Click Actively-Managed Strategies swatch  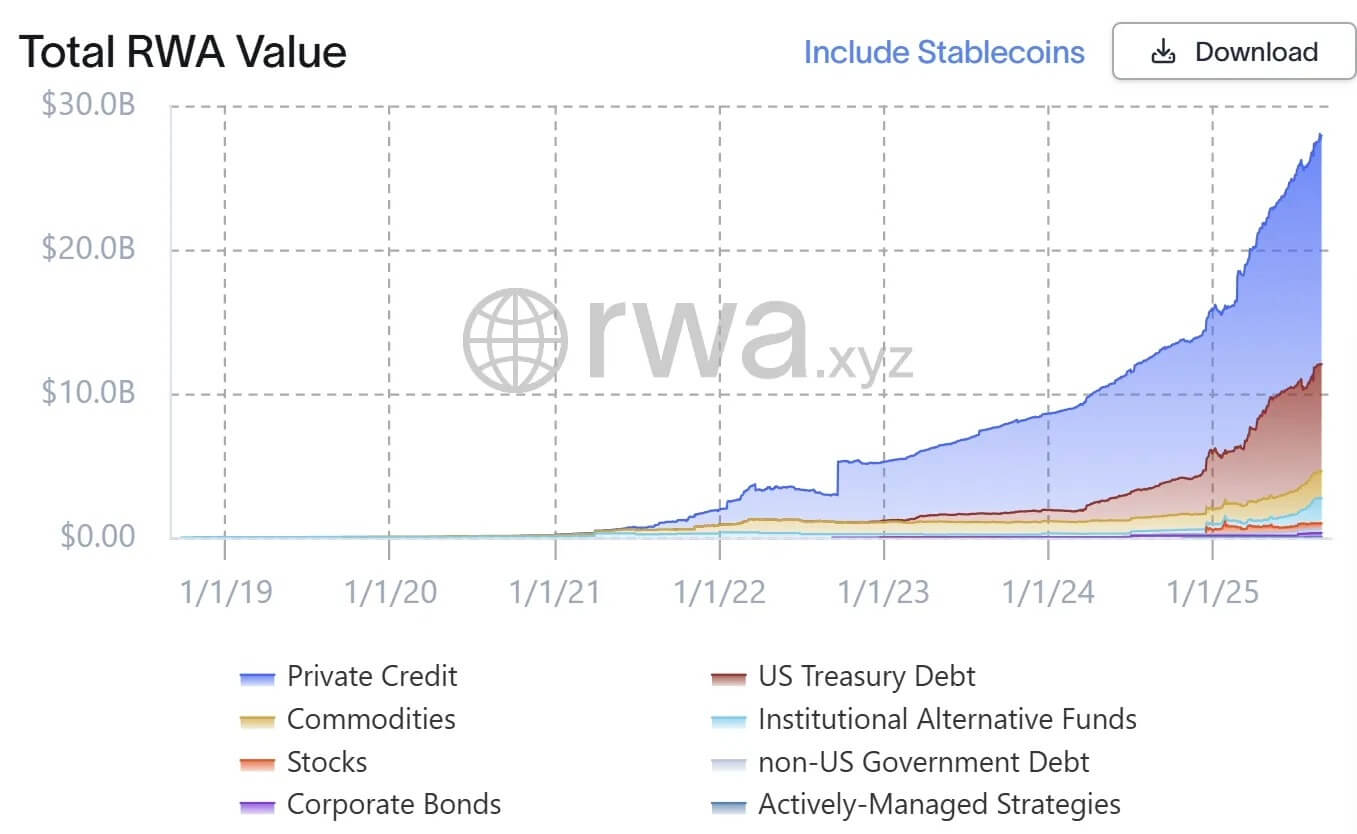coord(728,807)
